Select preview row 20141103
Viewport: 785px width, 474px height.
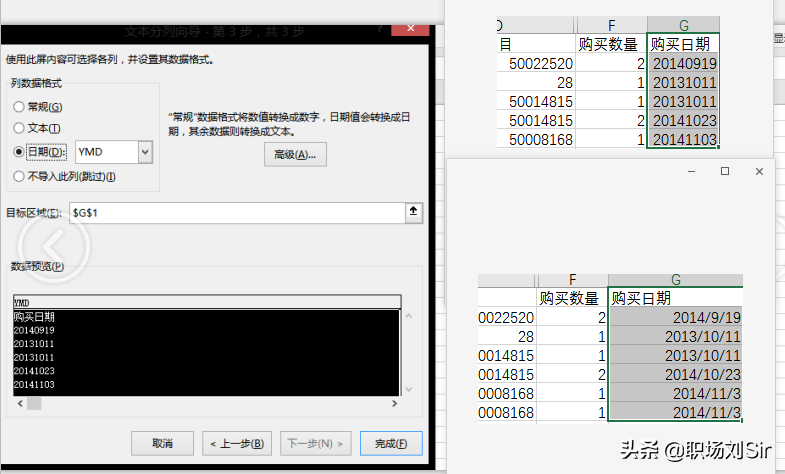click(x=34, y=384)
